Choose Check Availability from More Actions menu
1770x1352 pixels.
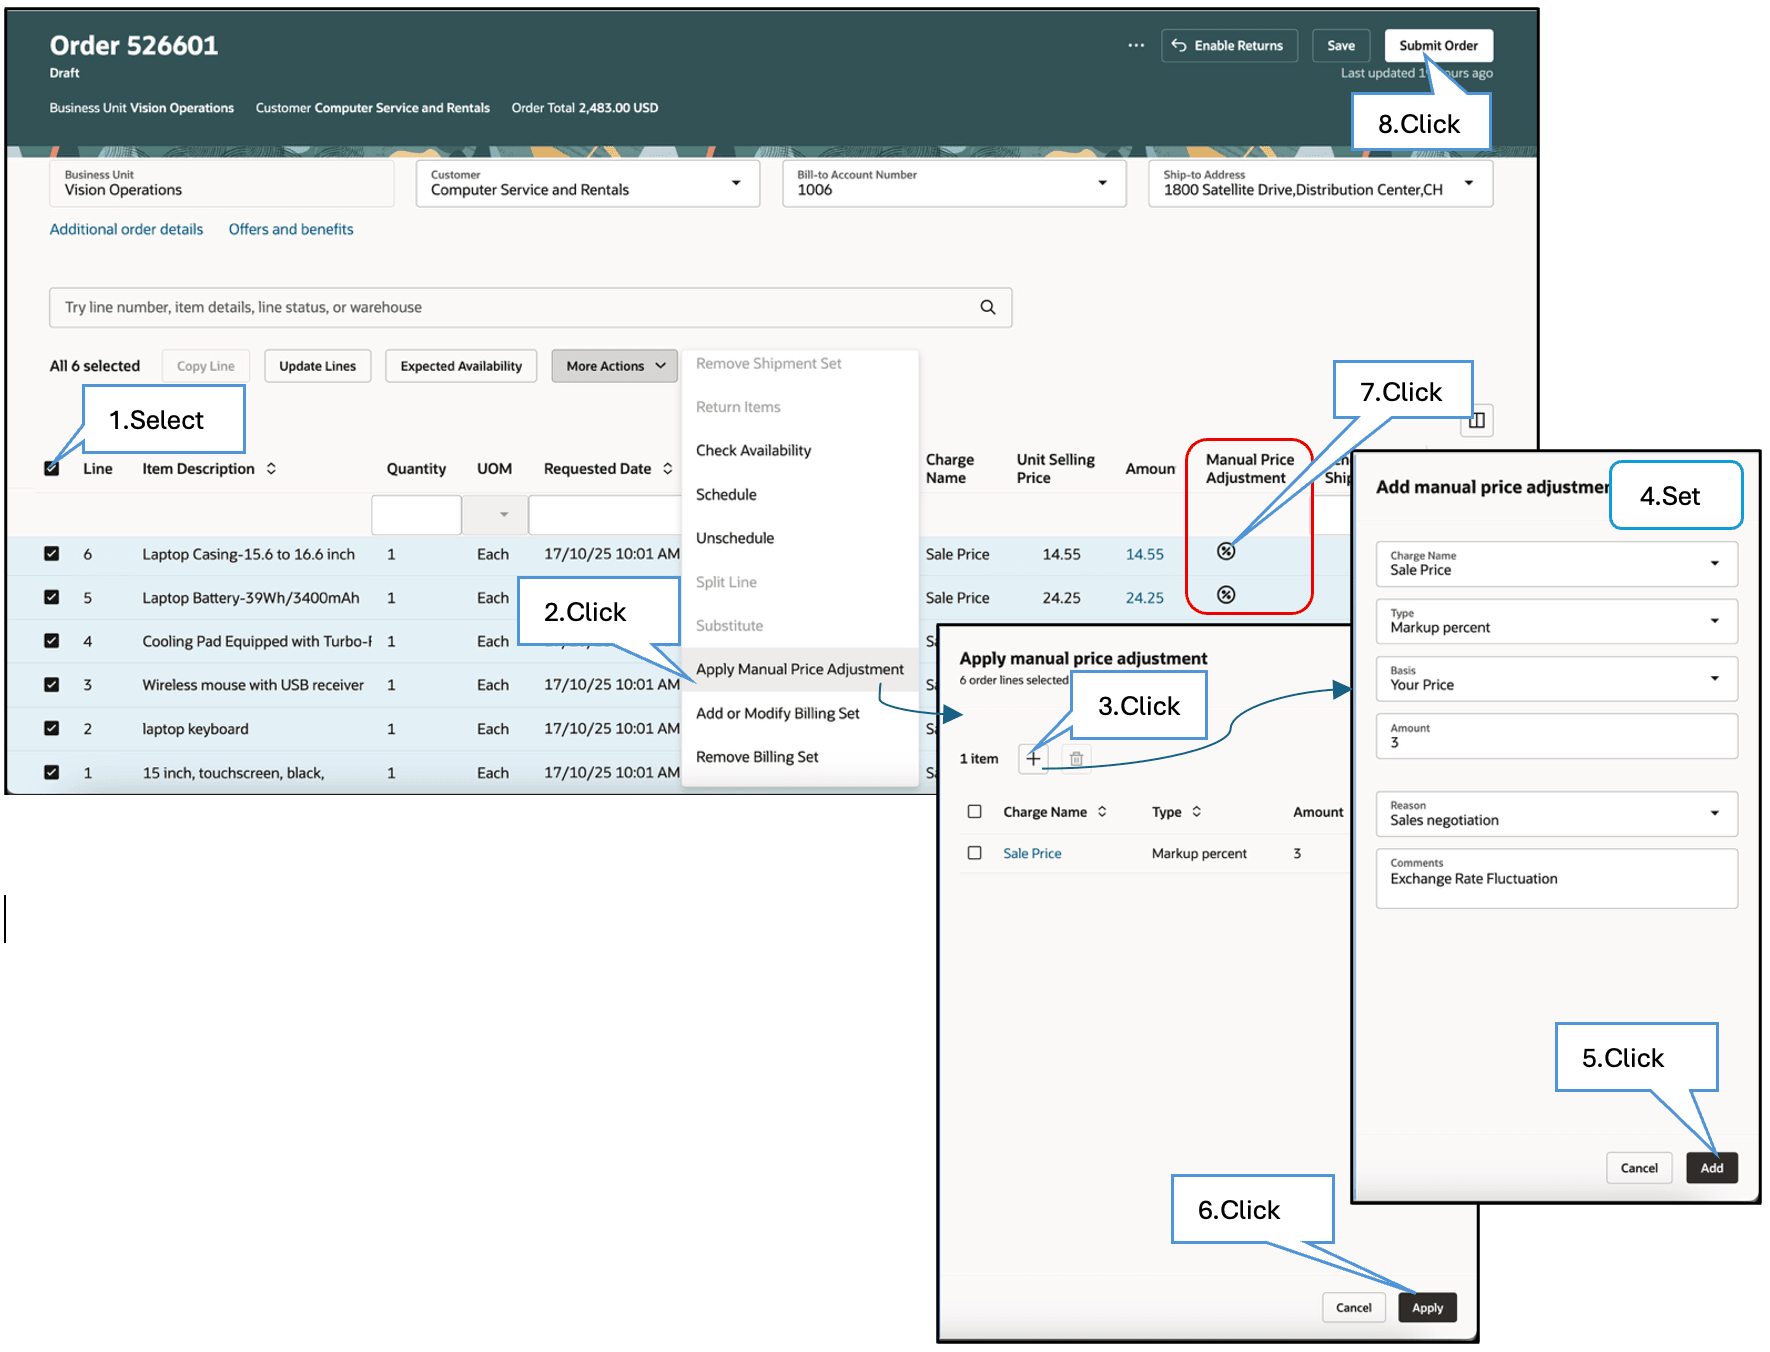point(753,450)
